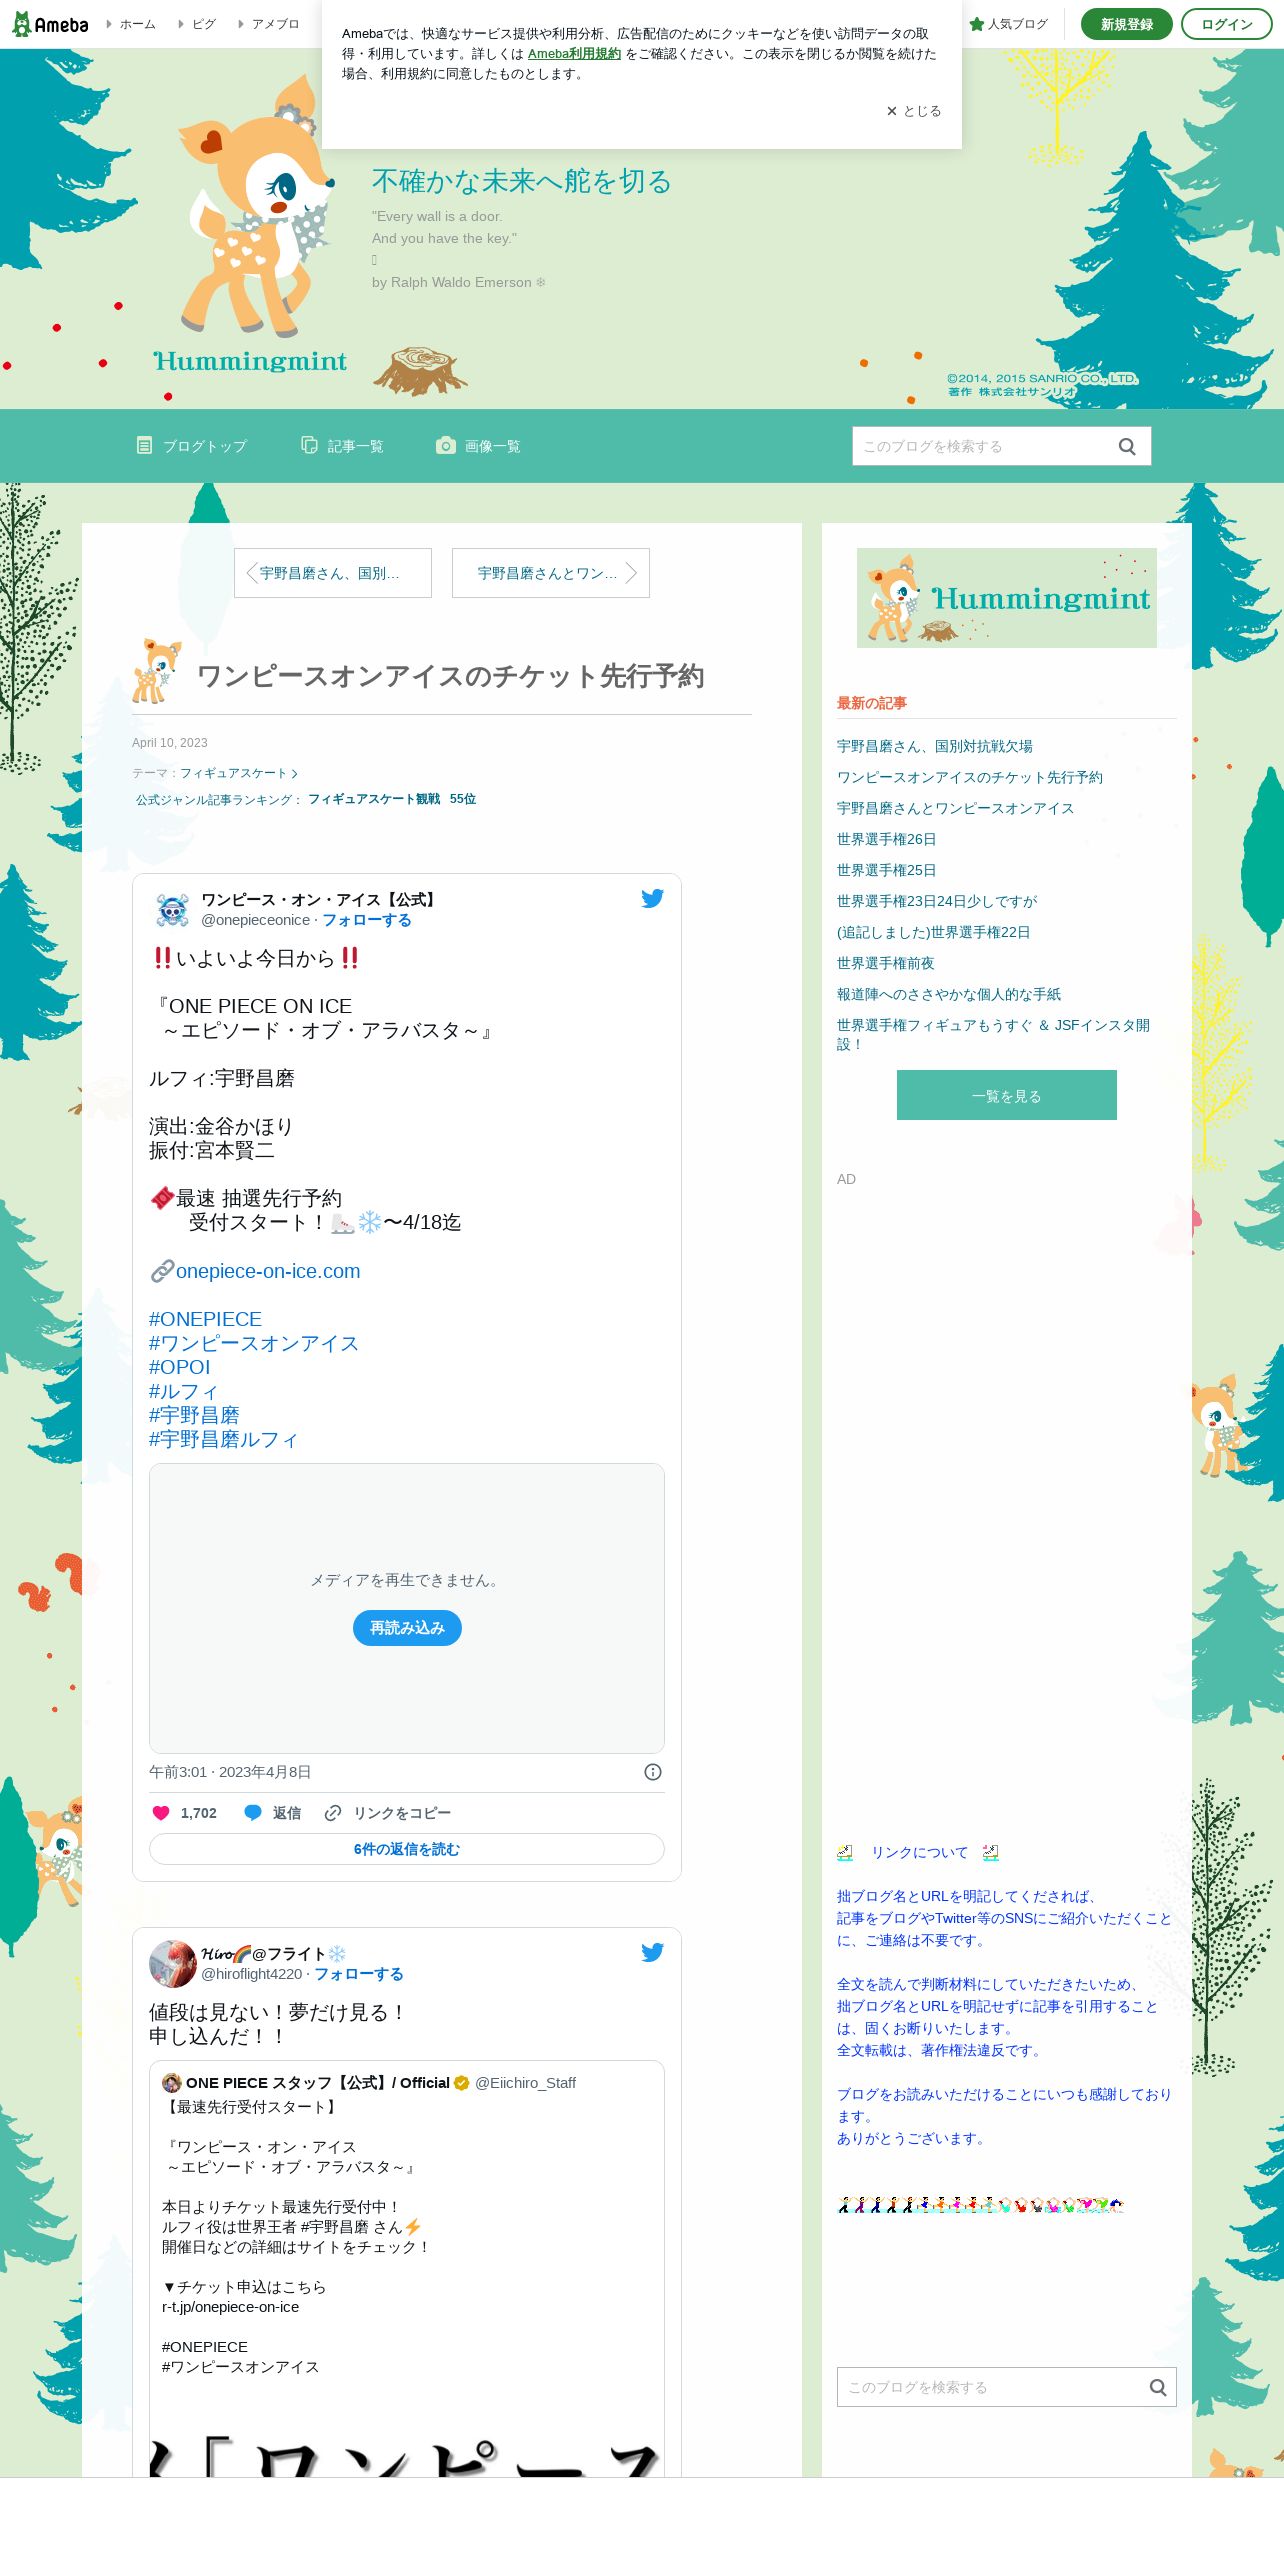Open recent post ワンピースオンアイスのチケット先行予約
This screenshot has height=2568, width=1284.
970,777
